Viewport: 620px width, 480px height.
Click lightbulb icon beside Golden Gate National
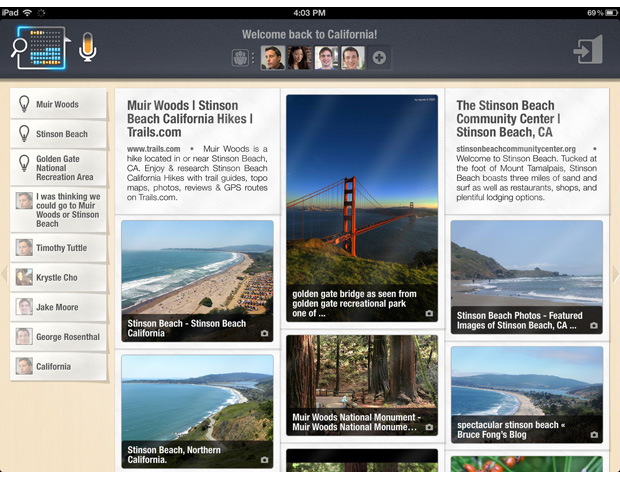pos(24,163)
